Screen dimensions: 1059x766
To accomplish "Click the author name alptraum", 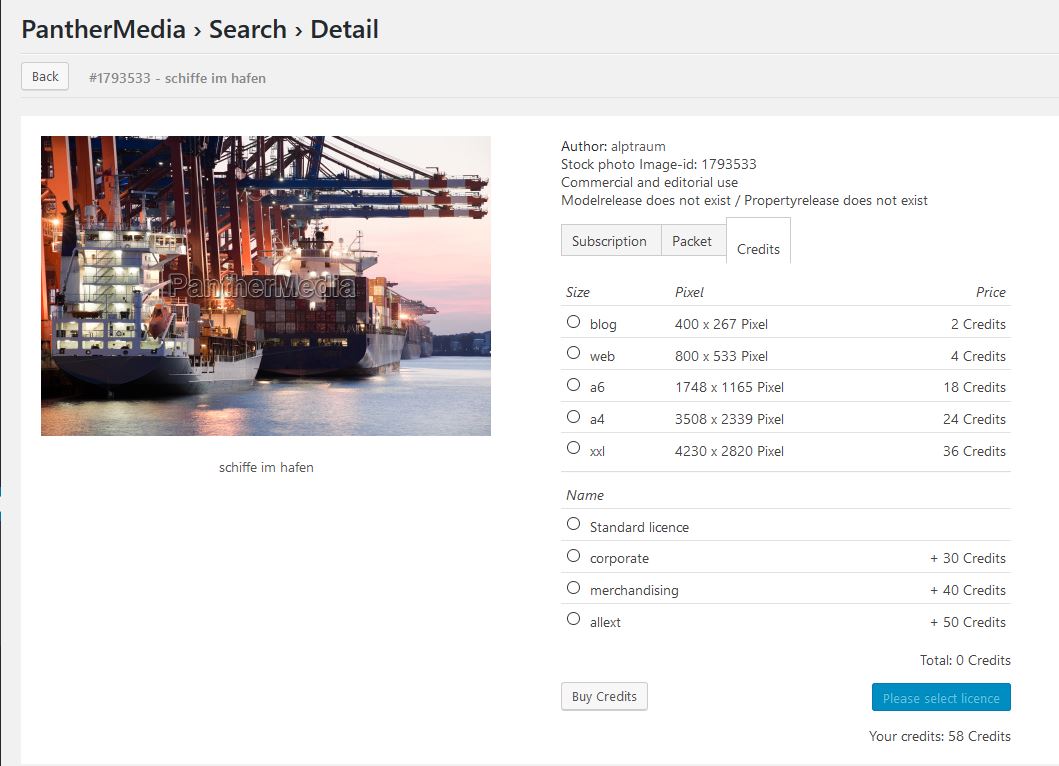I will click(638, 147).
